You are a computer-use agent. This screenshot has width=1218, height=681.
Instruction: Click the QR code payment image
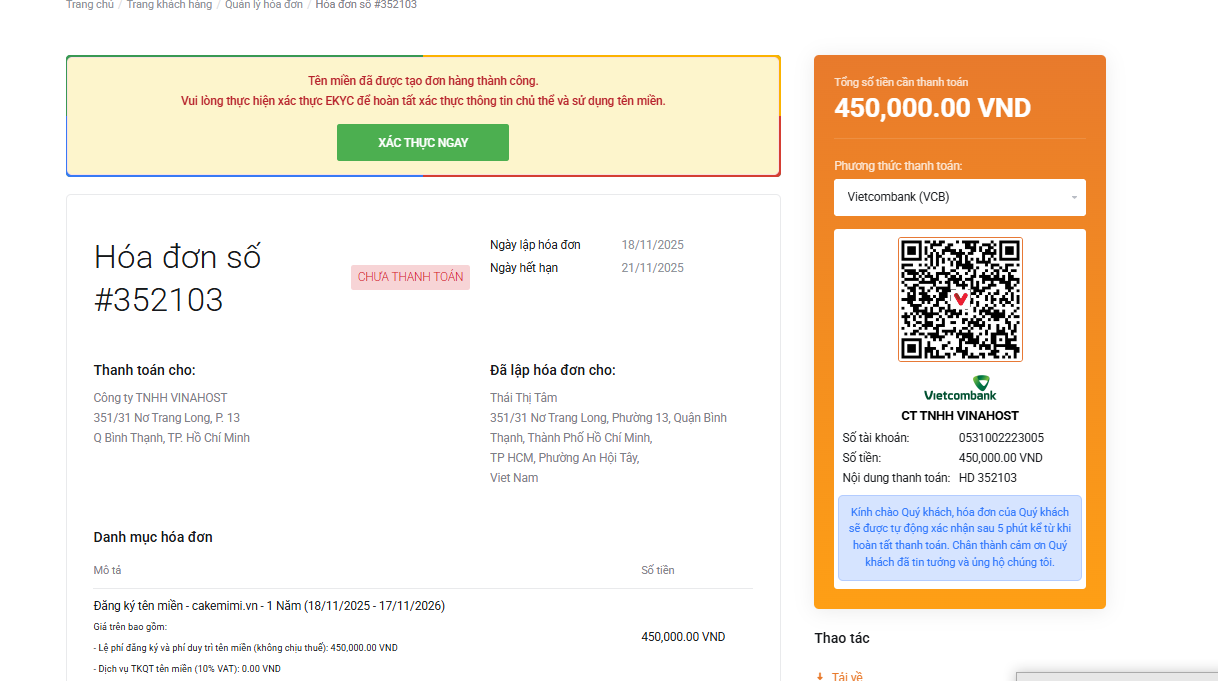[x=959, y=298]
